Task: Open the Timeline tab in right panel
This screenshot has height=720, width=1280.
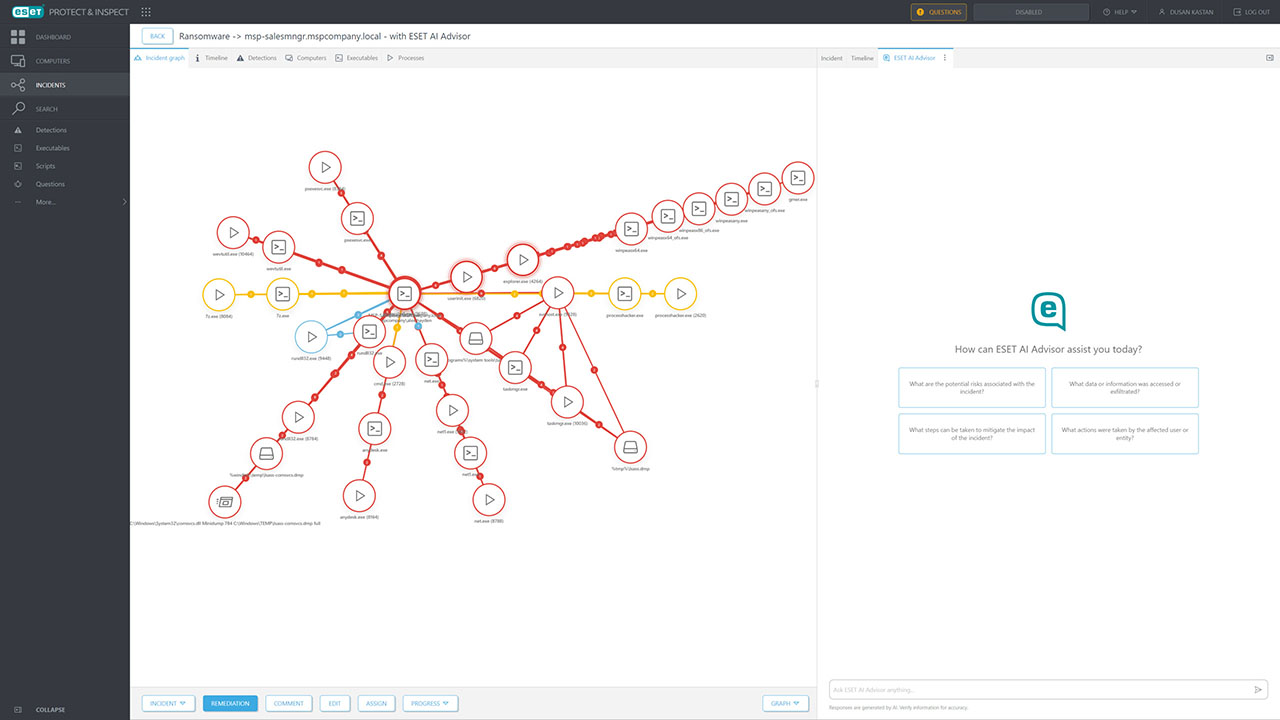Action: (x=862, y=58)
